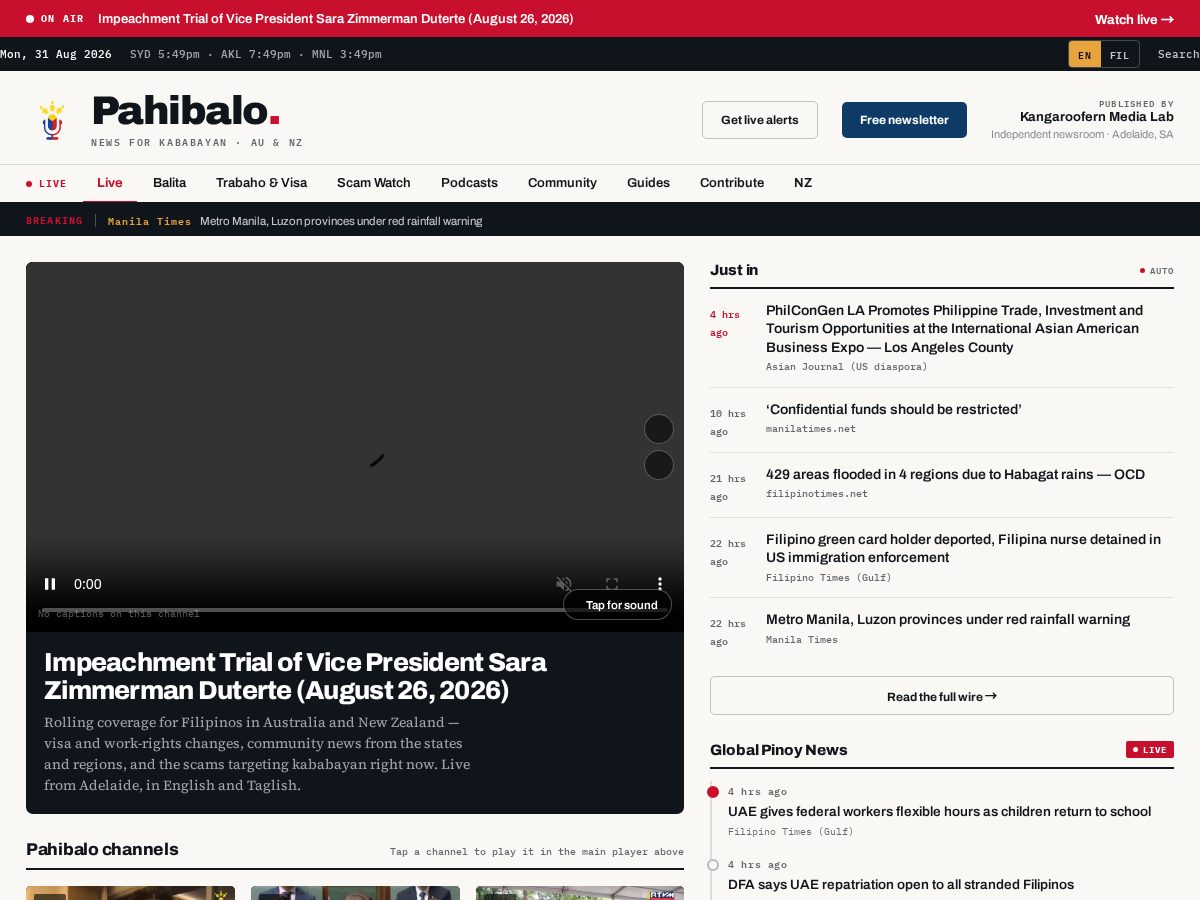Click the Manila Times source label in the breaking bar
1200x900 pixels.
[149, 221]
